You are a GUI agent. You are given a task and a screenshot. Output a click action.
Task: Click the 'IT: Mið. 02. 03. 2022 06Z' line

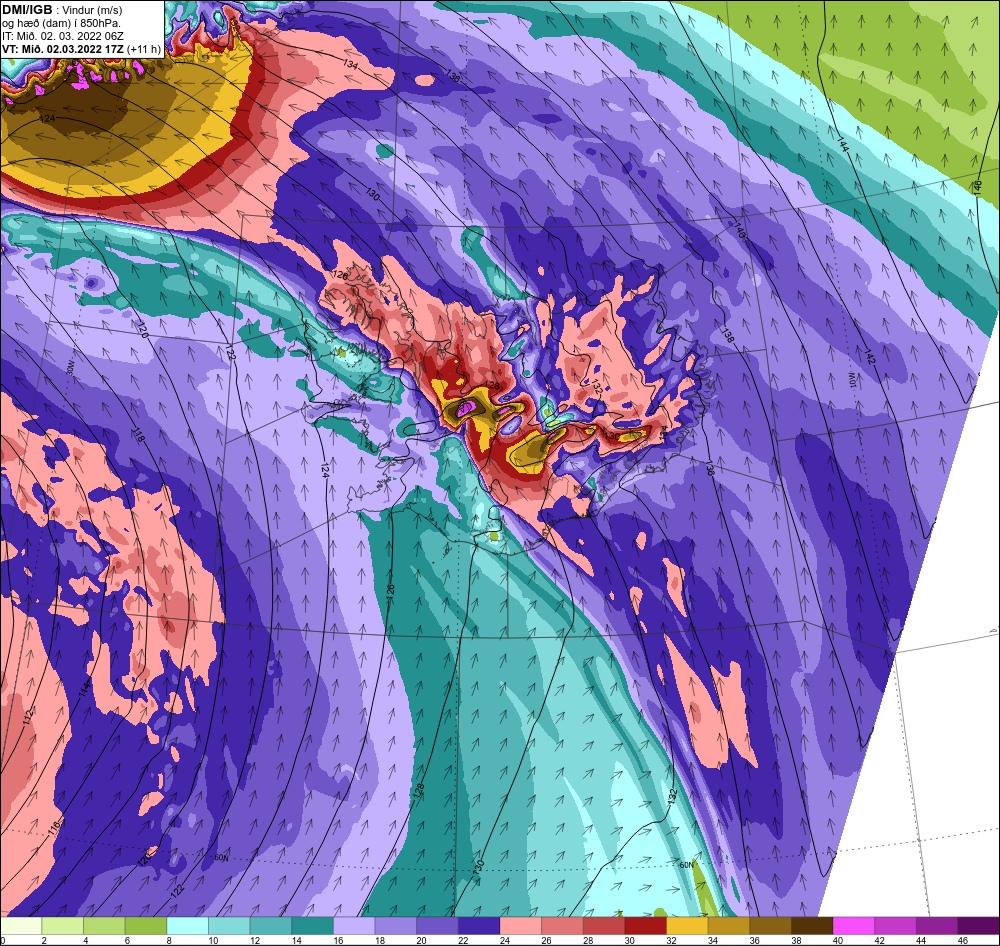63,36
